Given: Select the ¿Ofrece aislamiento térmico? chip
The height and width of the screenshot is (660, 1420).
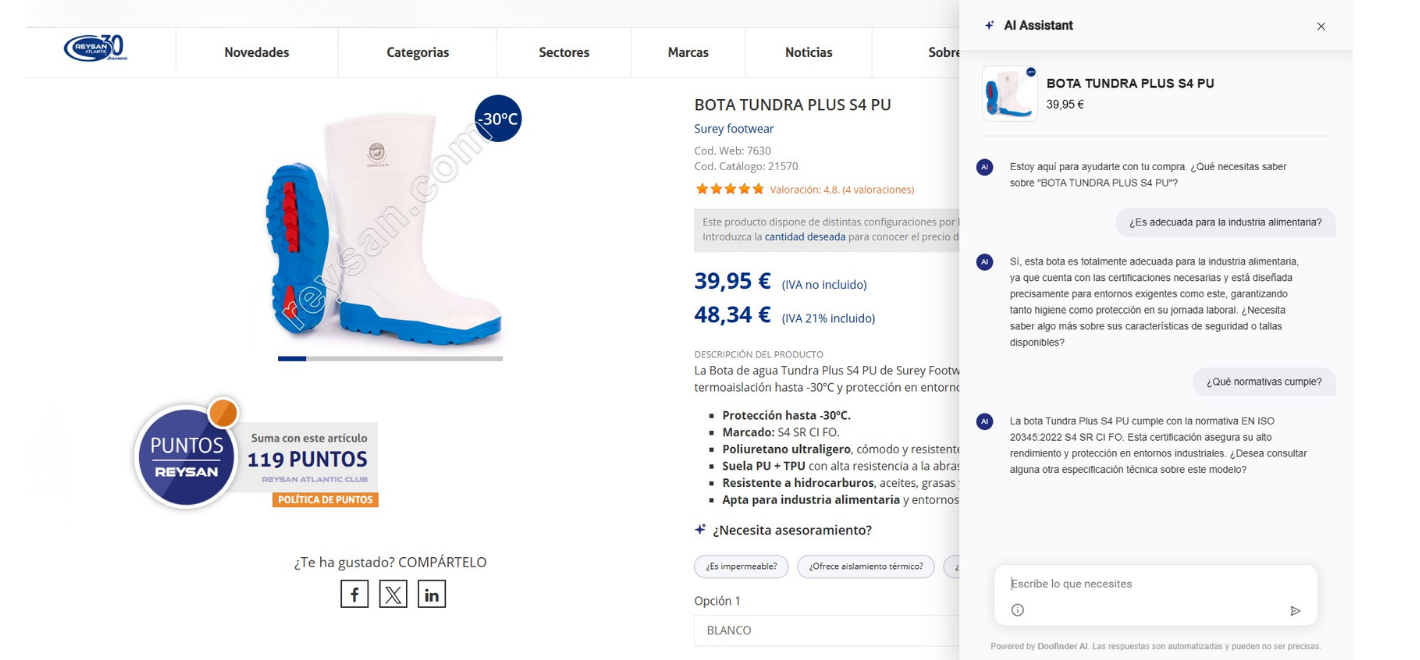Looking at the screenshot, I should pyautogui.click(x=866, y=567).
